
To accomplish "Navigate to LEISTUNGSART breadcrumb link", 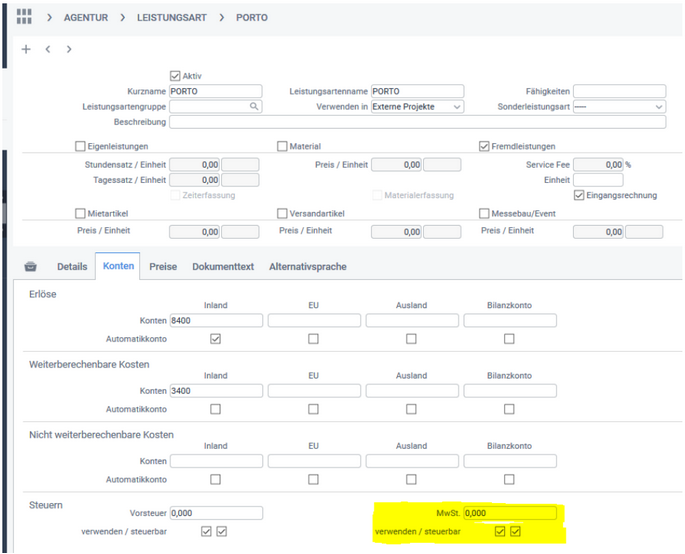I will point(174,18).
